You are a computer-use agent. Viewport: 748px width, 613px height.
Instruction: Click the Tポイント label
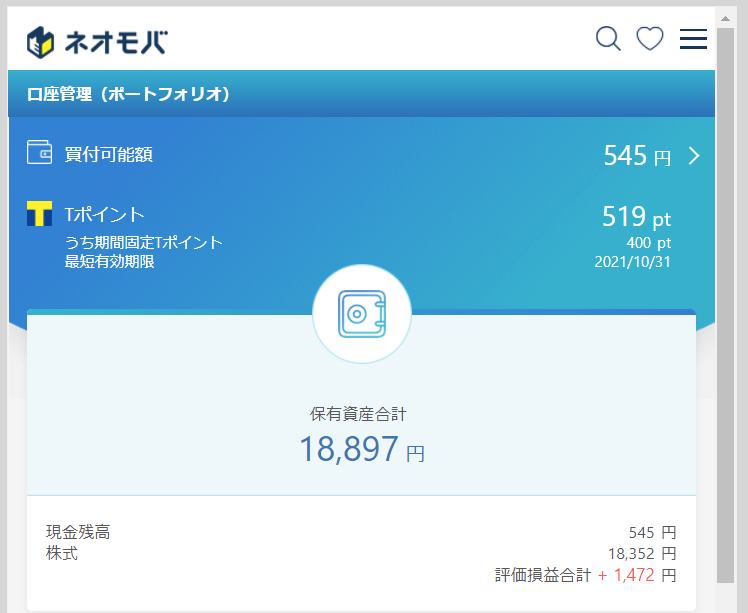(104, 215)
